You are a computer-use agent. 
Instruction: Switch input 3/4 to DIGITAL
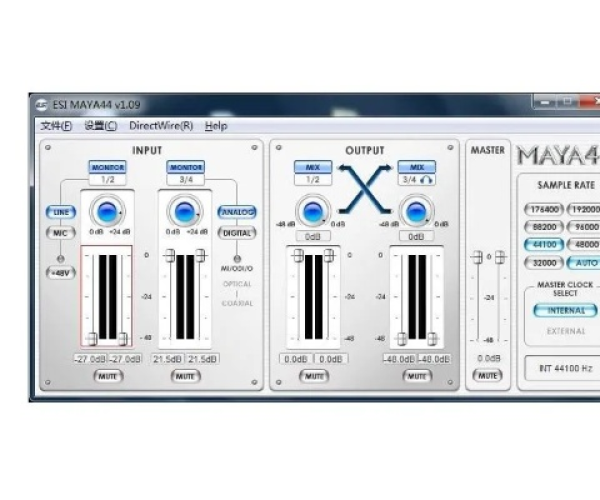point(237,232)
